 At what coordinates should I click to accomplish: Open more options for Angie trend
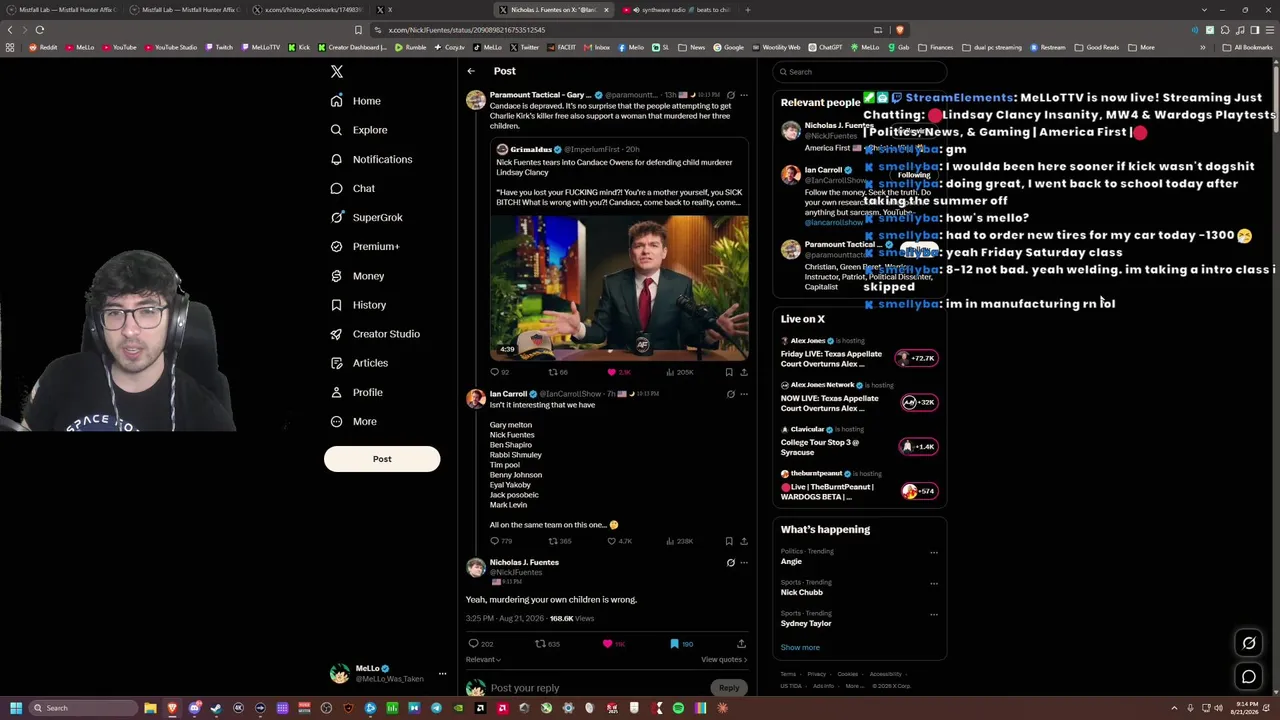click(934, 552)
